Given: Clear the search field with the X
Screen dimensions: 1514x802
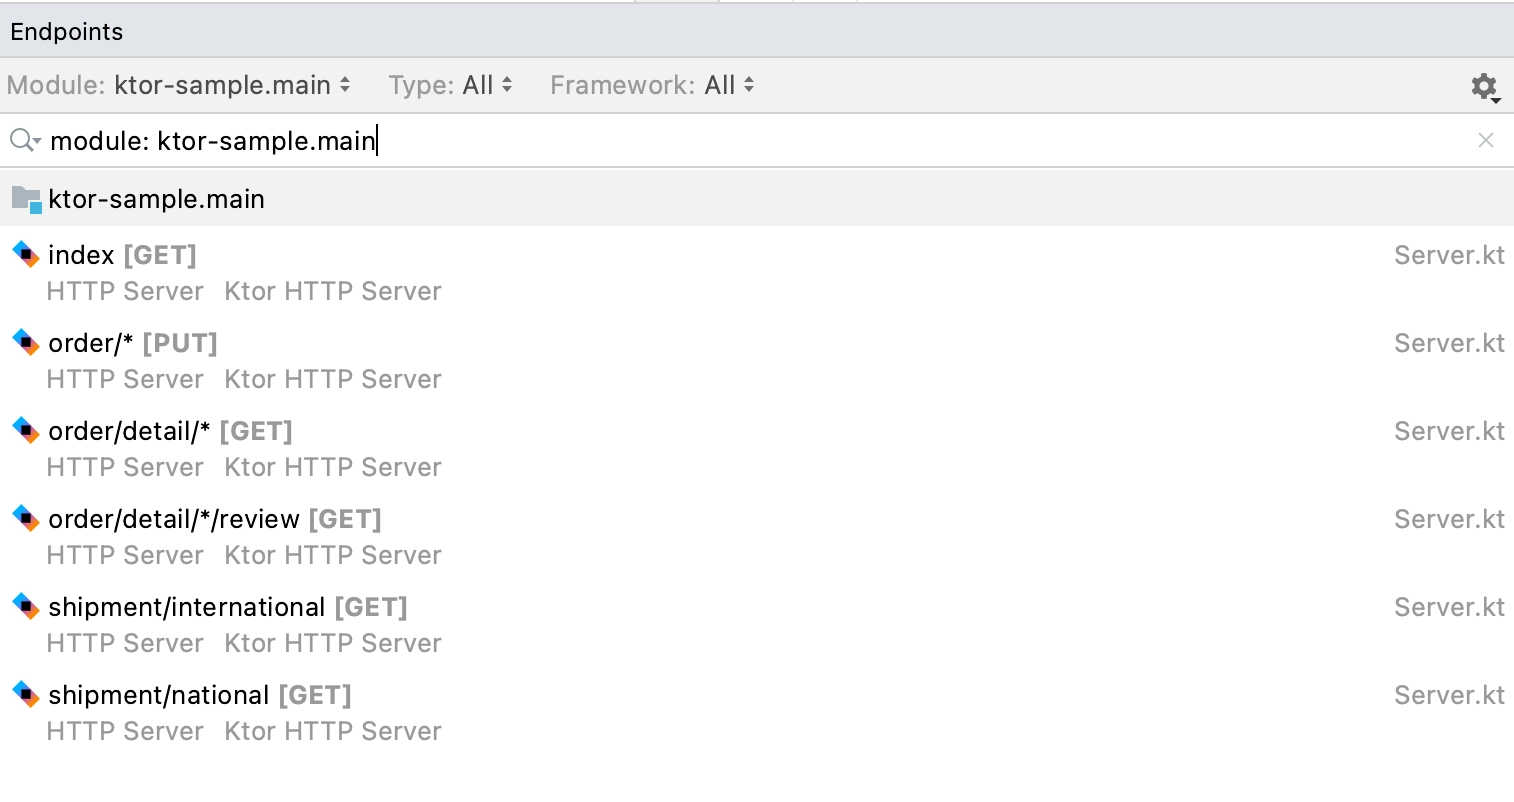Looking at the screenshot, I should 1486,141.
